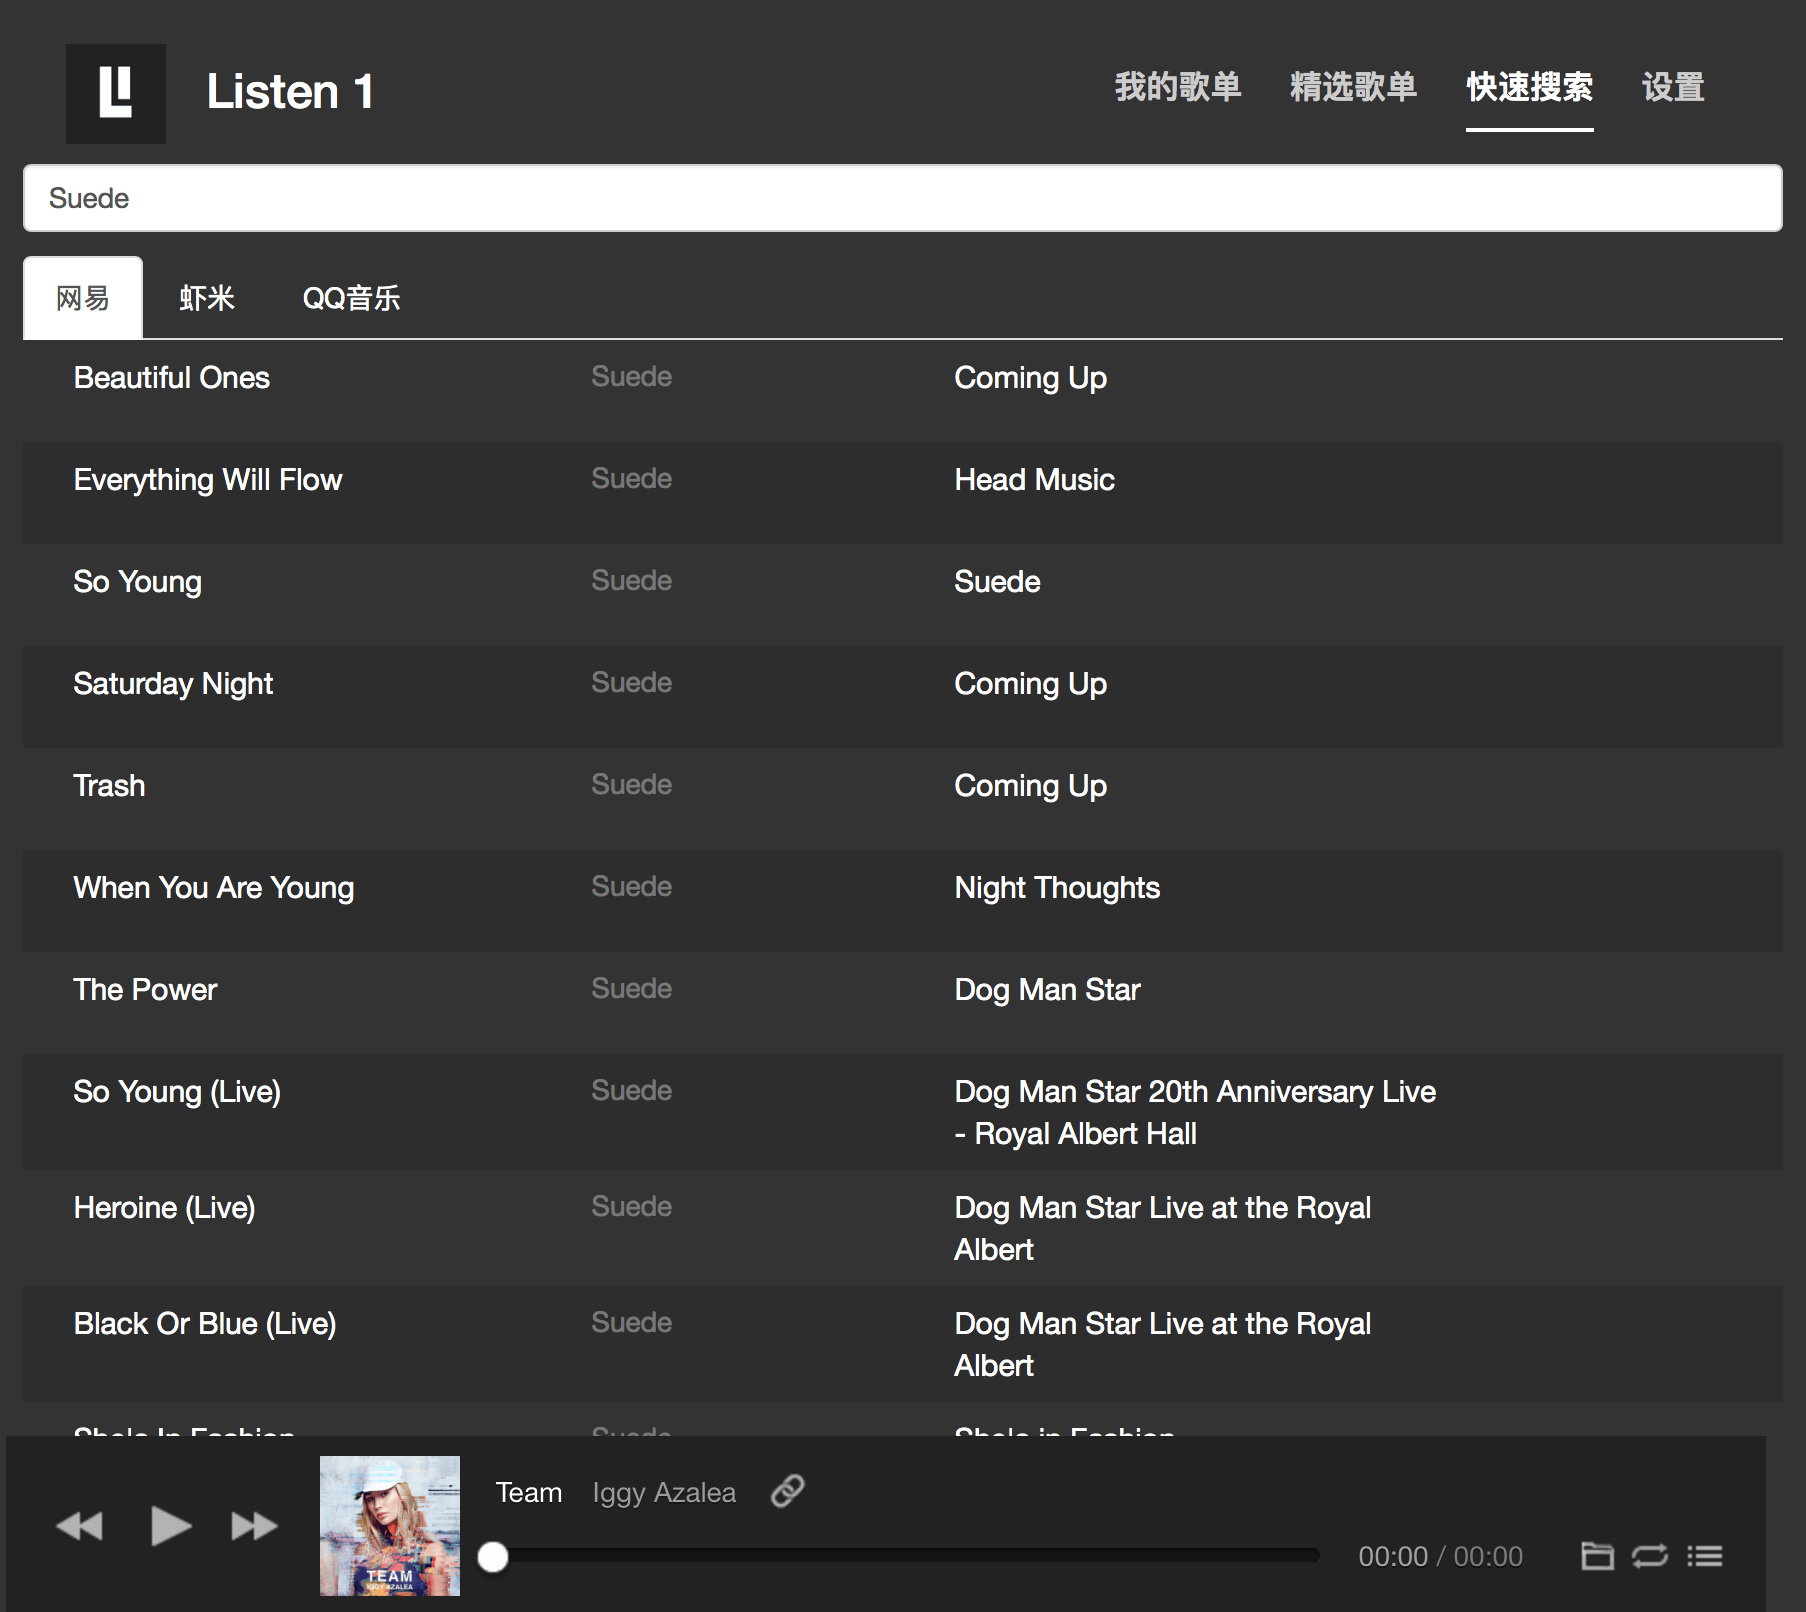
Task: Play the song So Young
Action: coord(138,582)
